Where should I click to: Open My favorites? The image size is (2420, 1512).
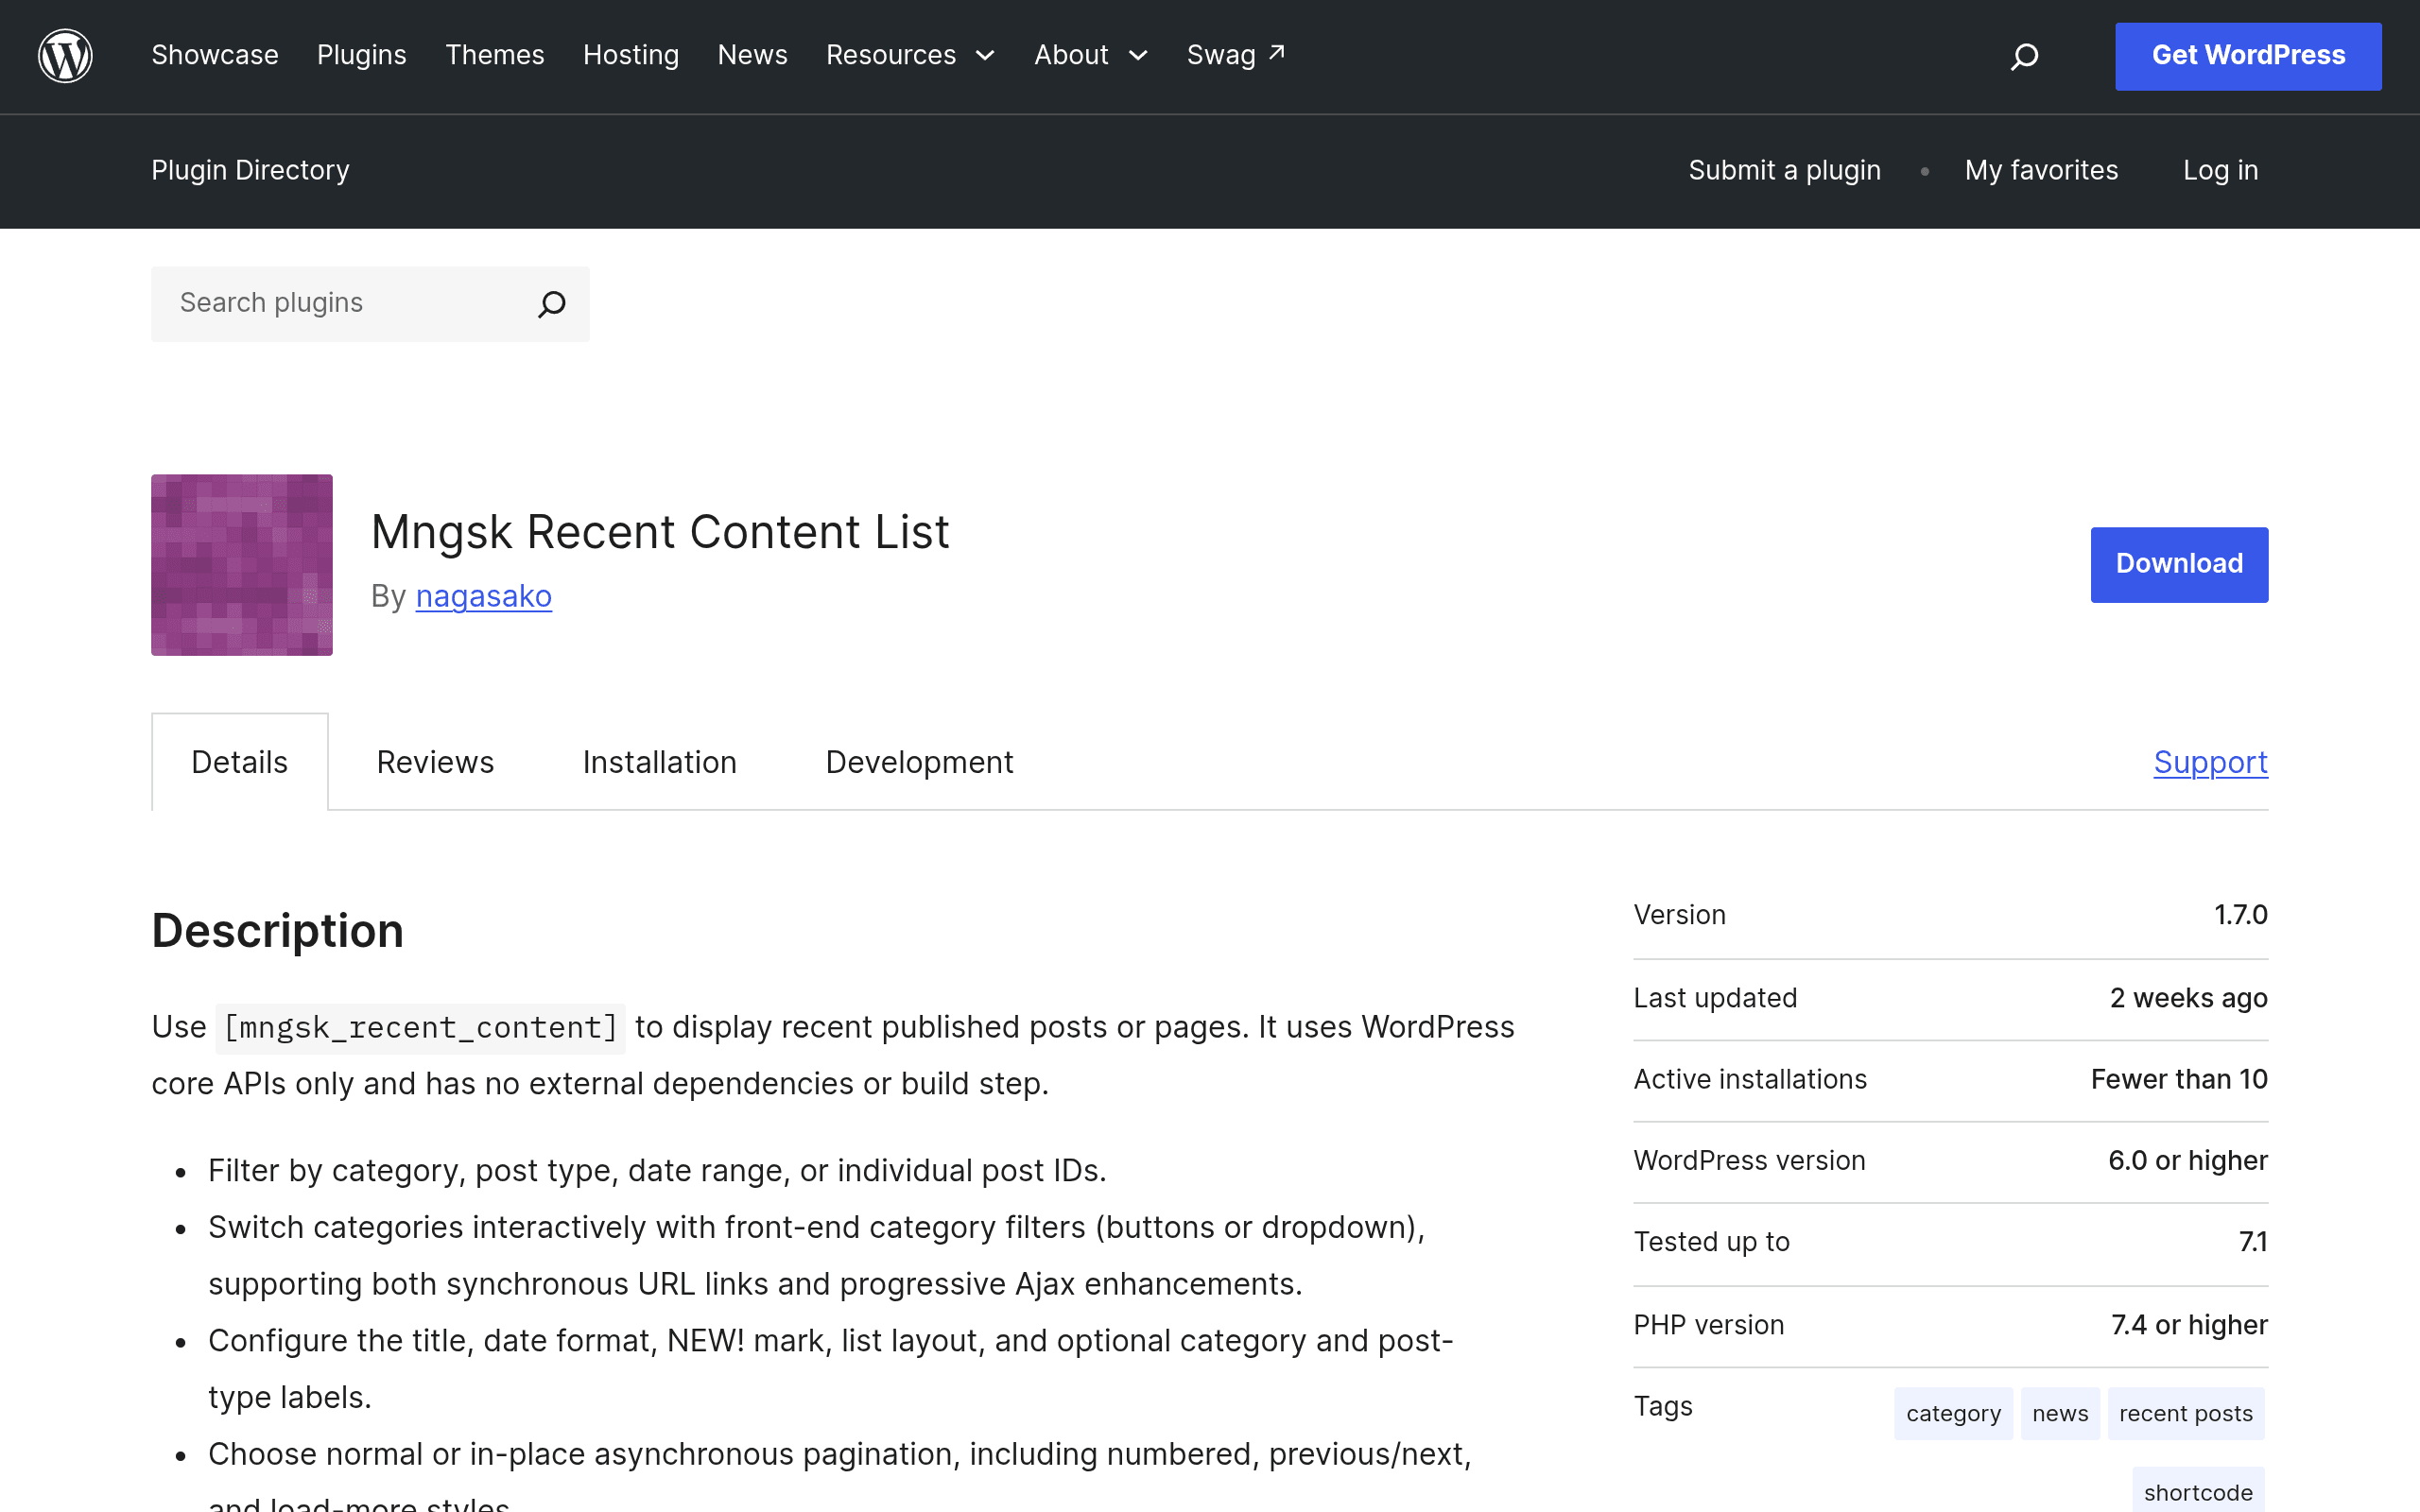tap(2041, 170)
